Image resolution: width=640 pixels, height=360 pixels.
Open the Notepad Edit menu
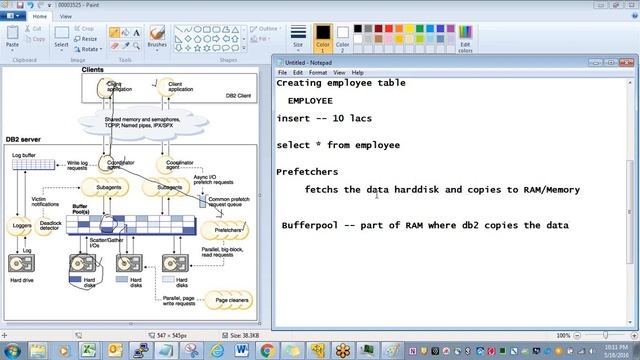[x=298, y=73]
